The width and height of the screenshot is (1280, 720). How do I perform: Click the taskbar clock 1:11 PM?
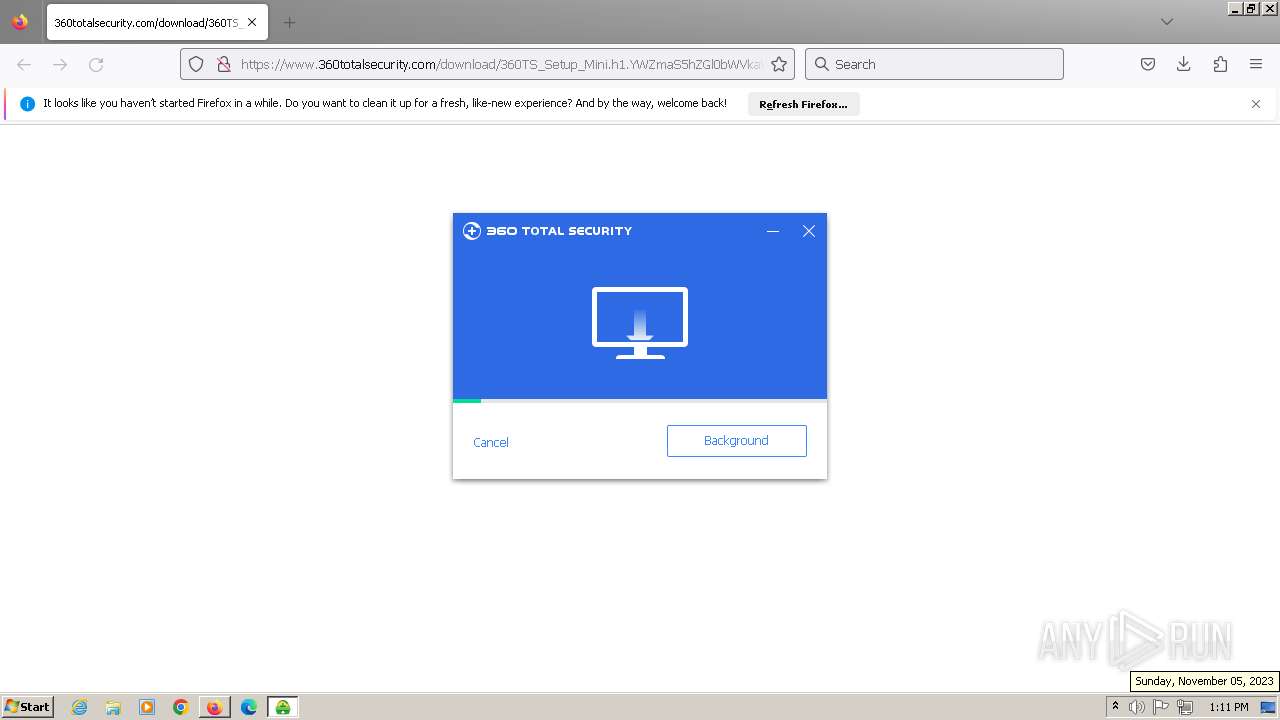tap(1229, 707)
